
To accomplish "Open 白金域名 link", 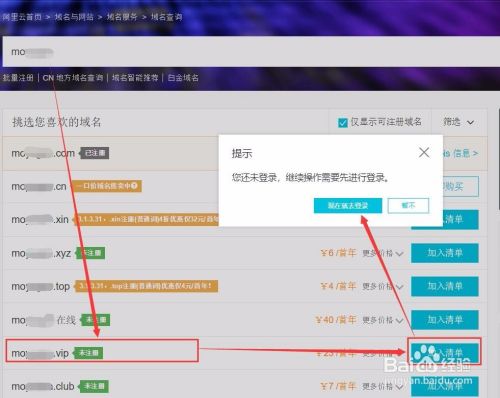I will coord(183,78).
